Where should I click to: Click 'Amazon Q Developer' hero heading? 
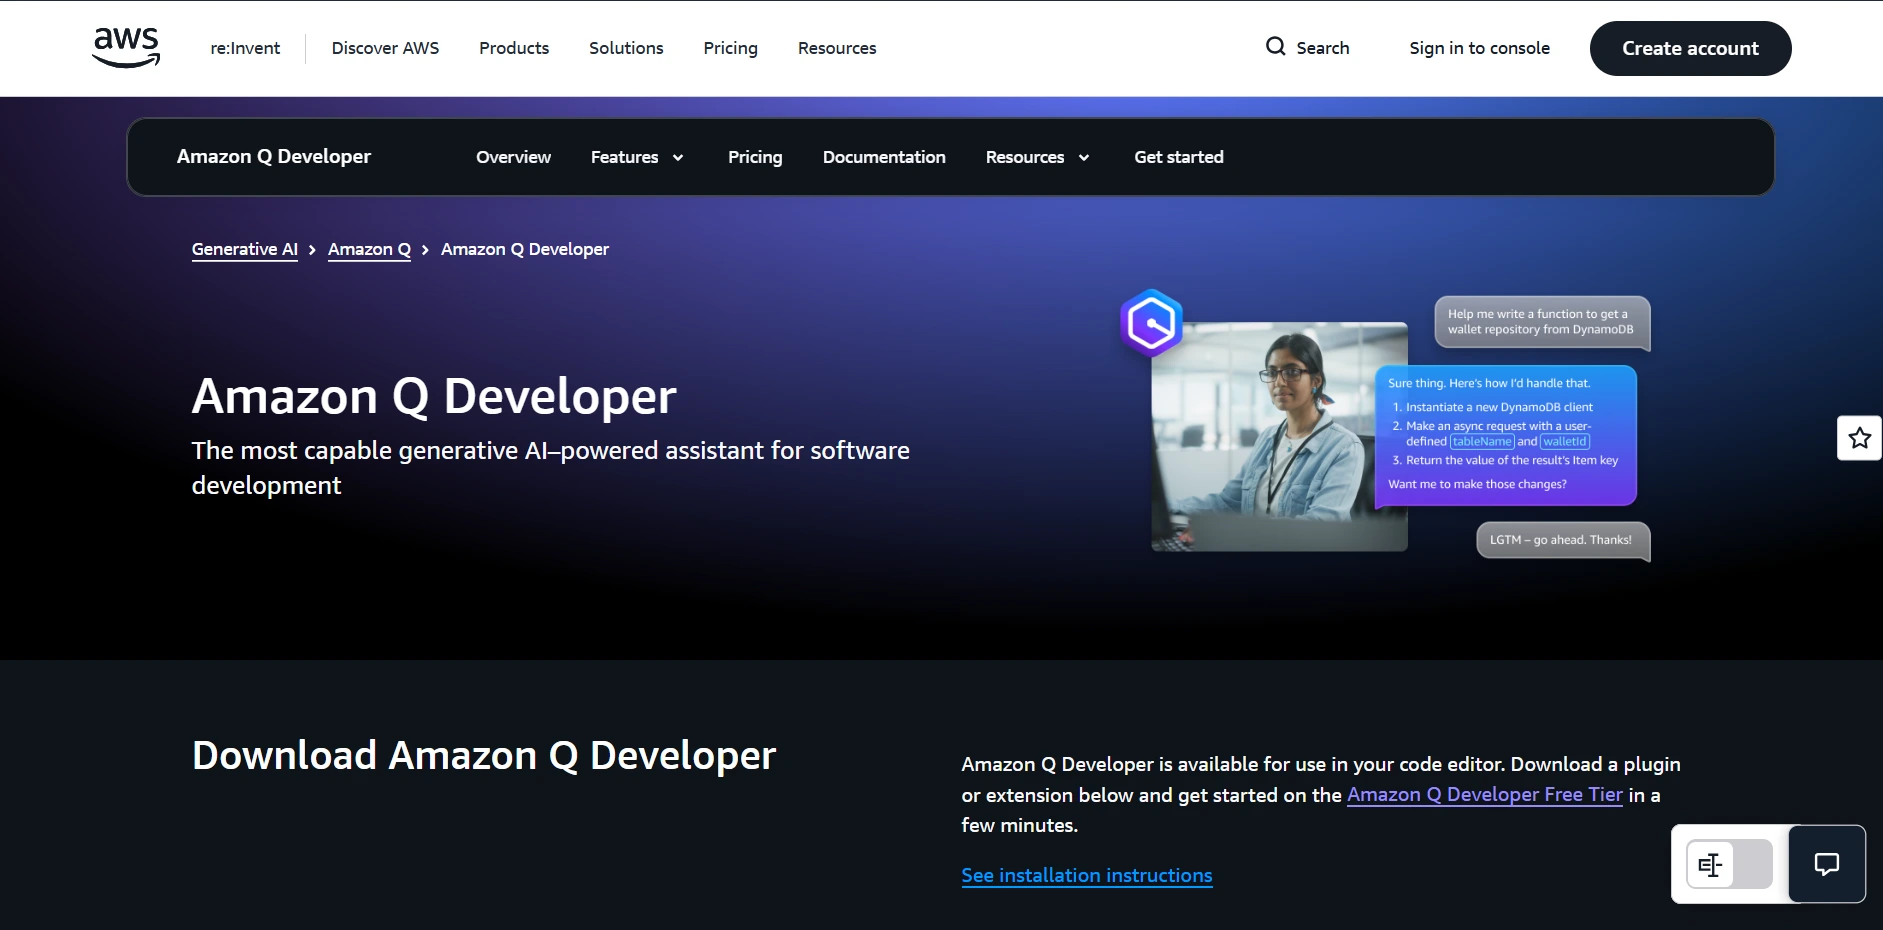tap(434, 397)
